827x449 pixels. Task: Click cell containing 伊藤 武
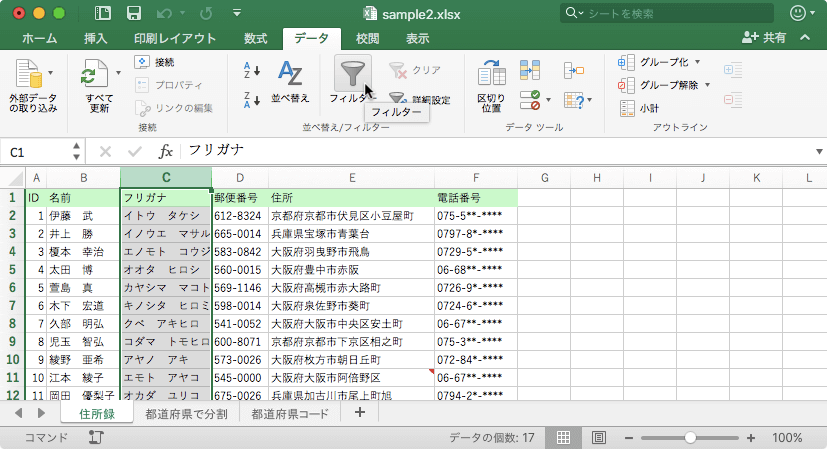click(x=83, y=216)
